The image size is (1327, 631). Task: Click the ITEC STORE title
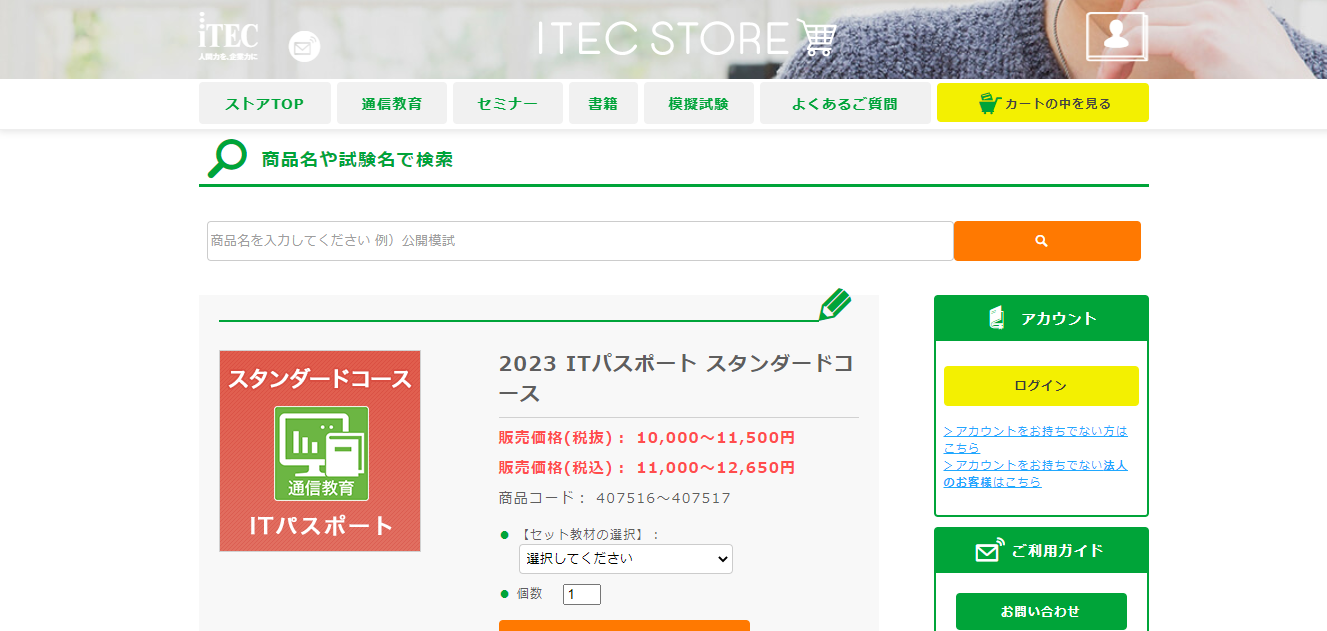pos(663,38)
